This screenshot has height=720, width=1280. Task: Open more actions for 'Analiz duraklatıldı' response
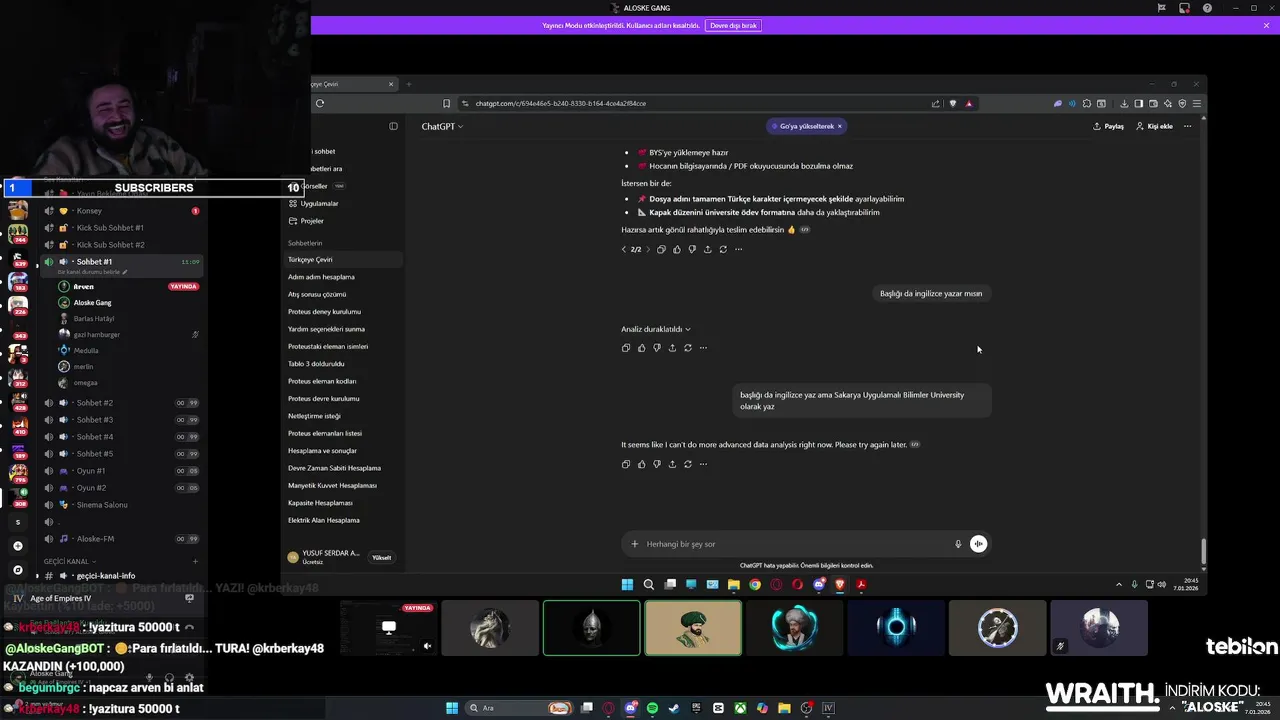703,348
